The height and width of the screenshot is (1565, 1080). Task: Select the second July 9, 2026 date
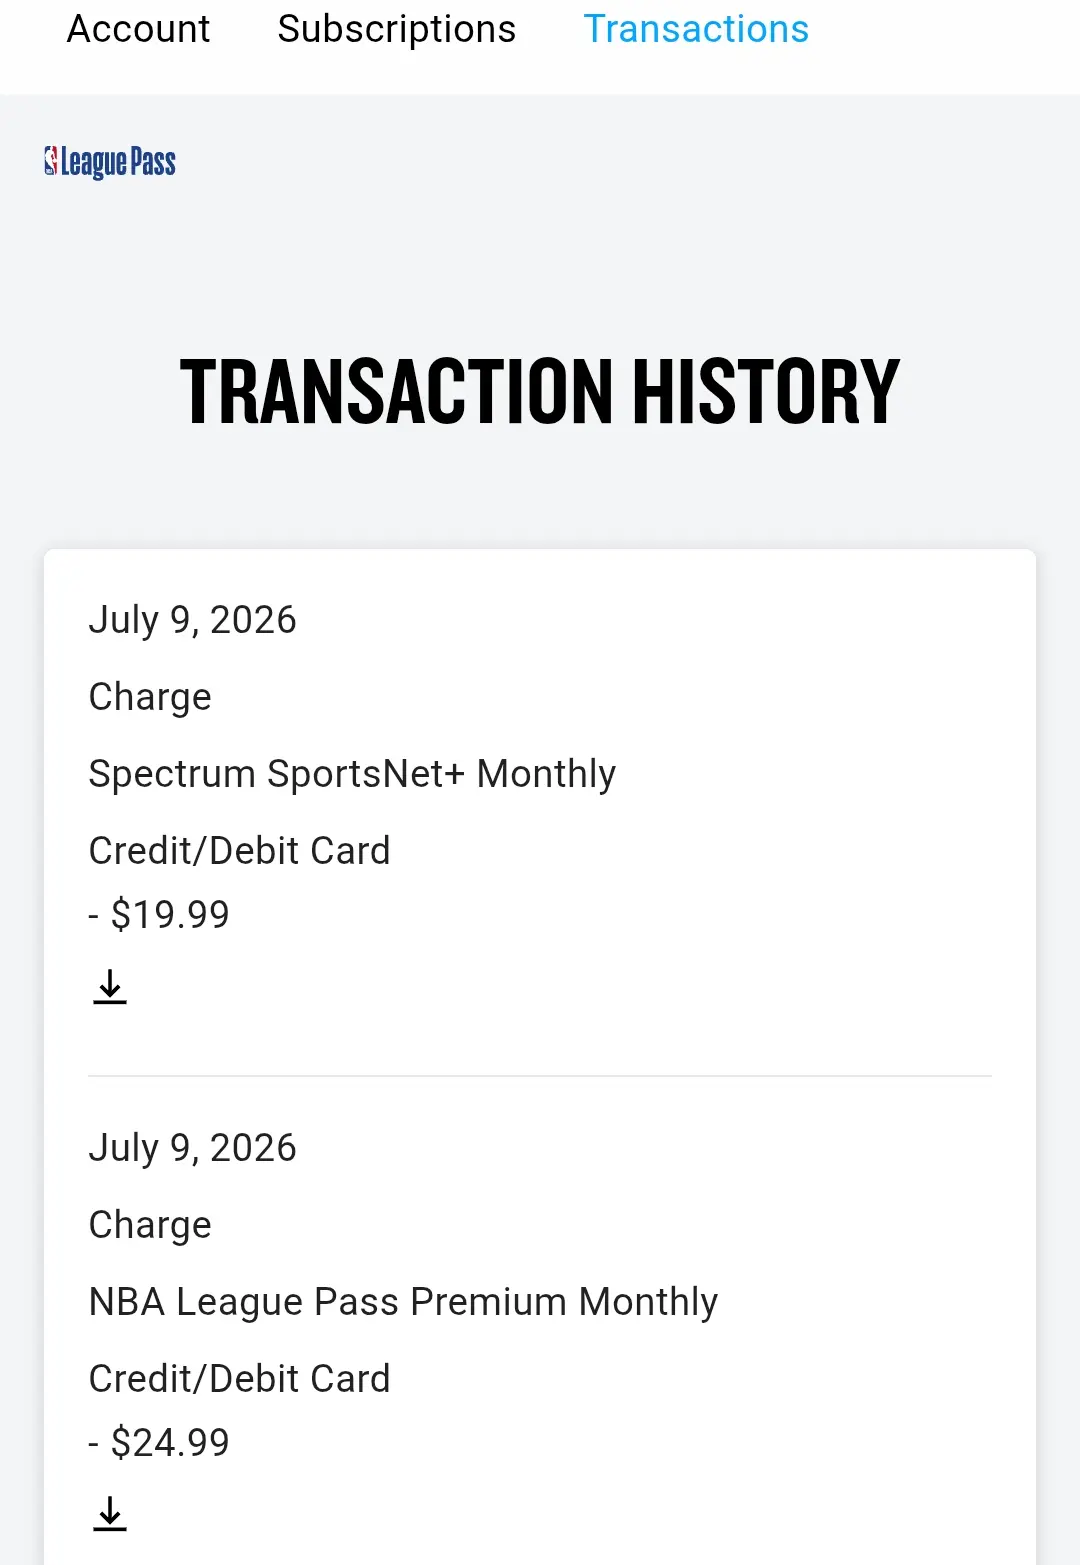click(192, 1148)
